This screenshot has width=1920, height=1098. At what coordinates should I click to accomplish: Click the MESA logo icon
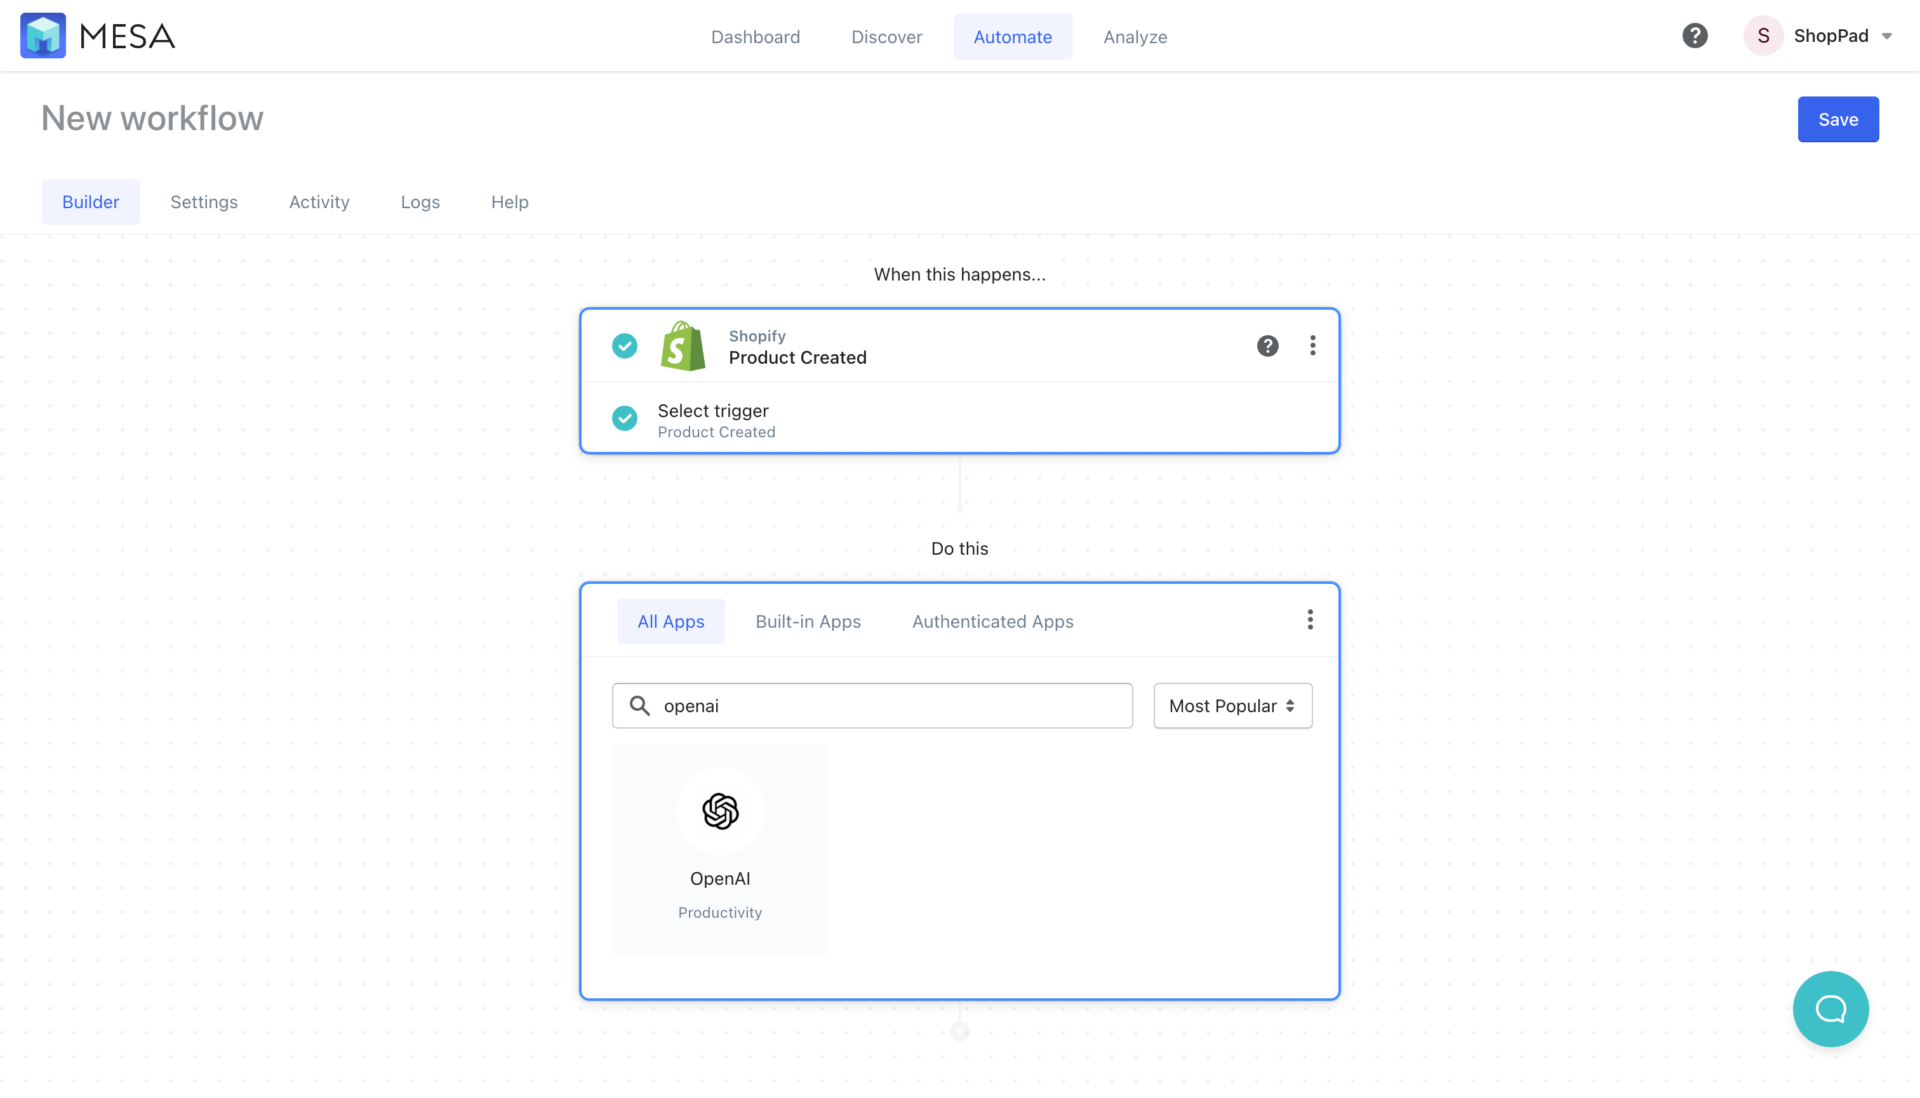pos(43,35)
